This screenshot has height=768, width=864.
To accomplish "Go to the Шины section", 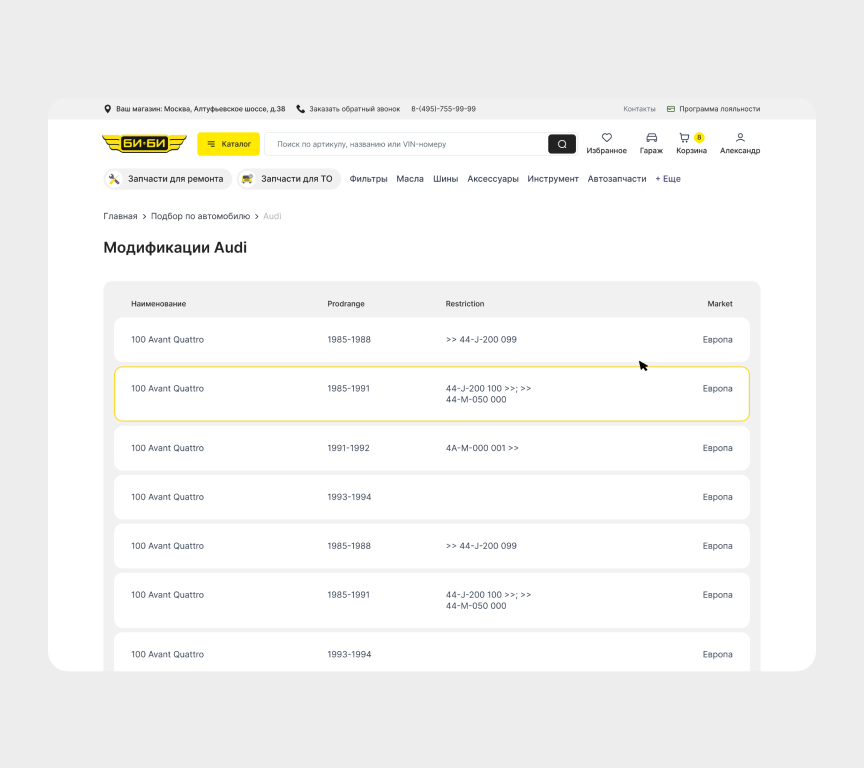I will [445, 179].
